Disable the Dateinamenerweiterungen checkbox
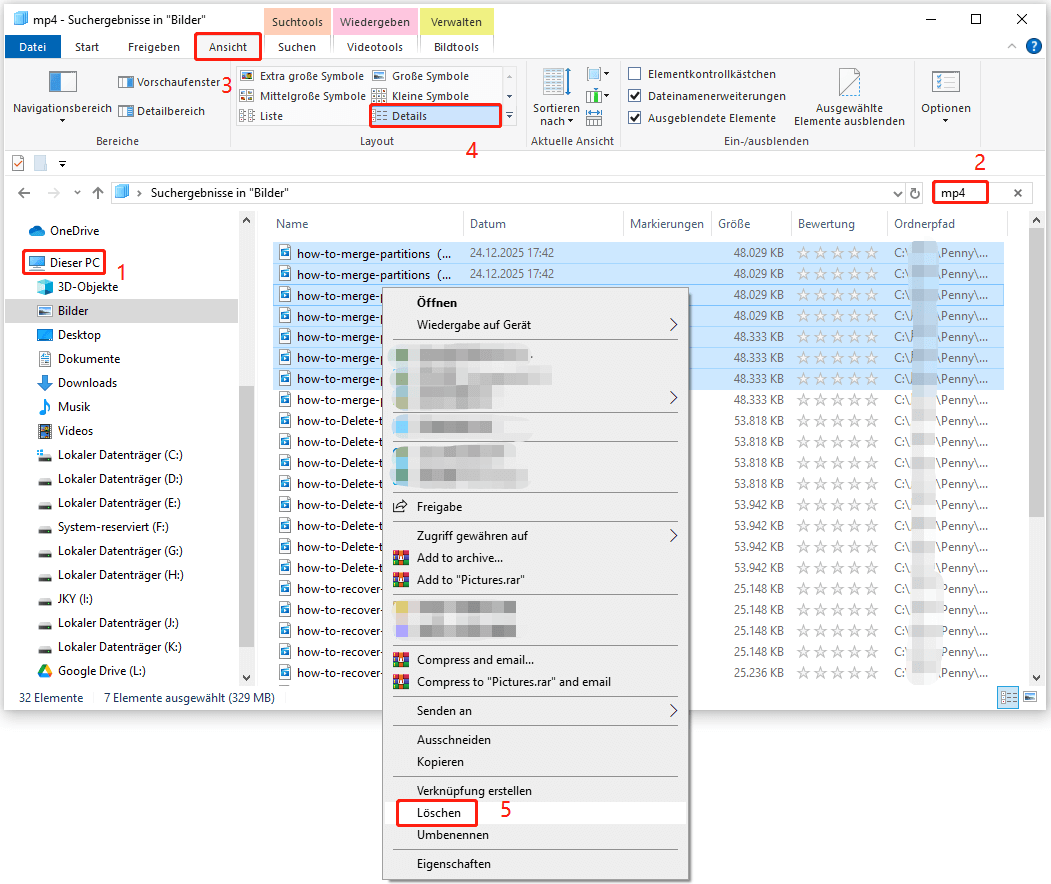The width and height of the screenshot is (1051, 884). click(x=635, y=95)
